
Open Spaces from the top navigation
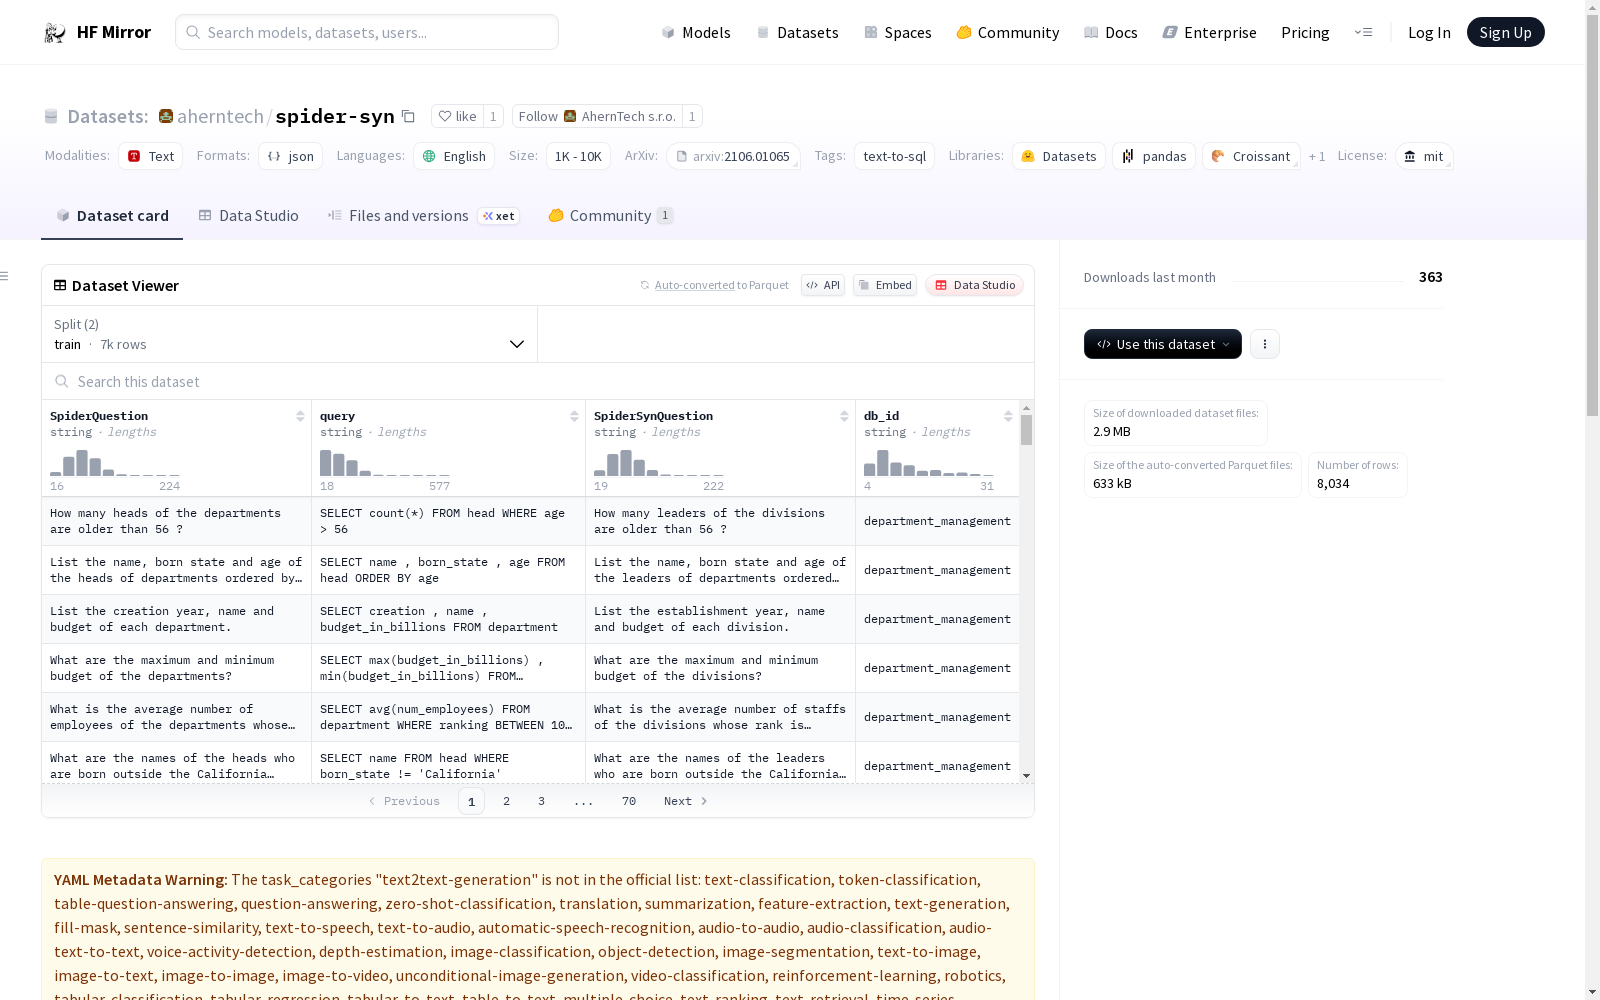(897, 32)
